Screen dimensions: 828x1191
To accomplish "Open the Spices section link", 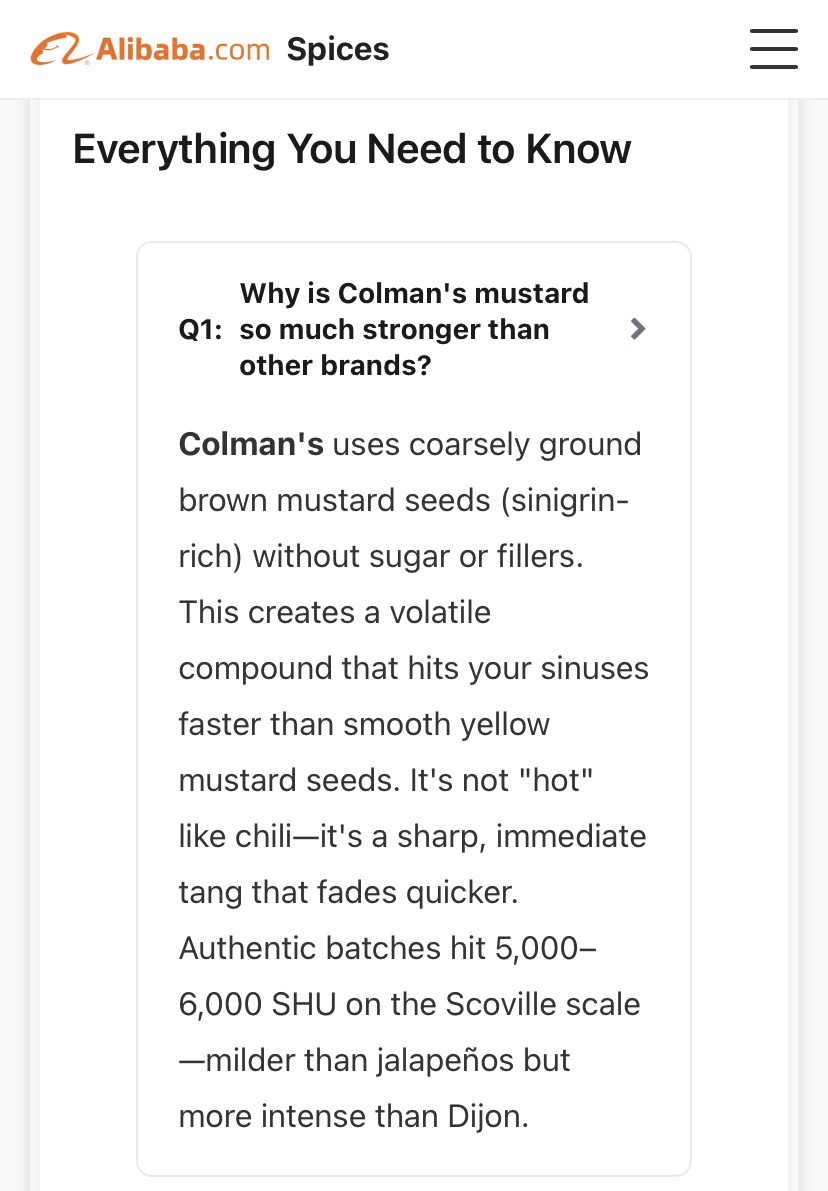I will tap(338, 49).
